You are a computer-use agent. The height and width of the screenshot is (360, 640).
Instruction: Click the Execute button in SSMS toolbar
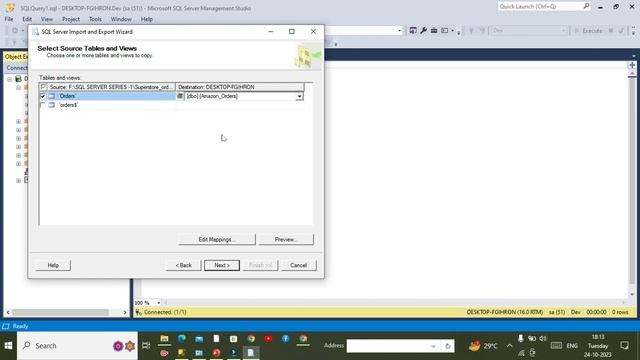(x=588, y=31)
